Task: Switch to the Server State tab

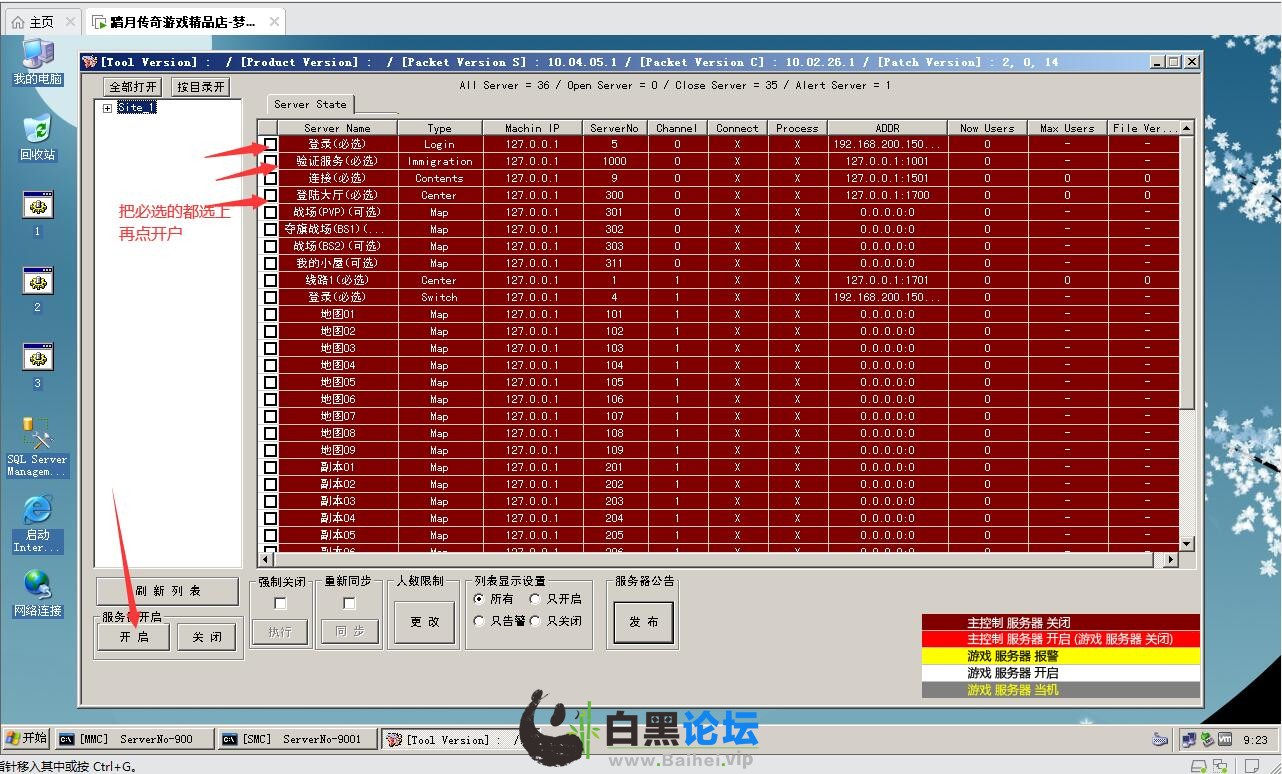Action: (x=310, y=104)
